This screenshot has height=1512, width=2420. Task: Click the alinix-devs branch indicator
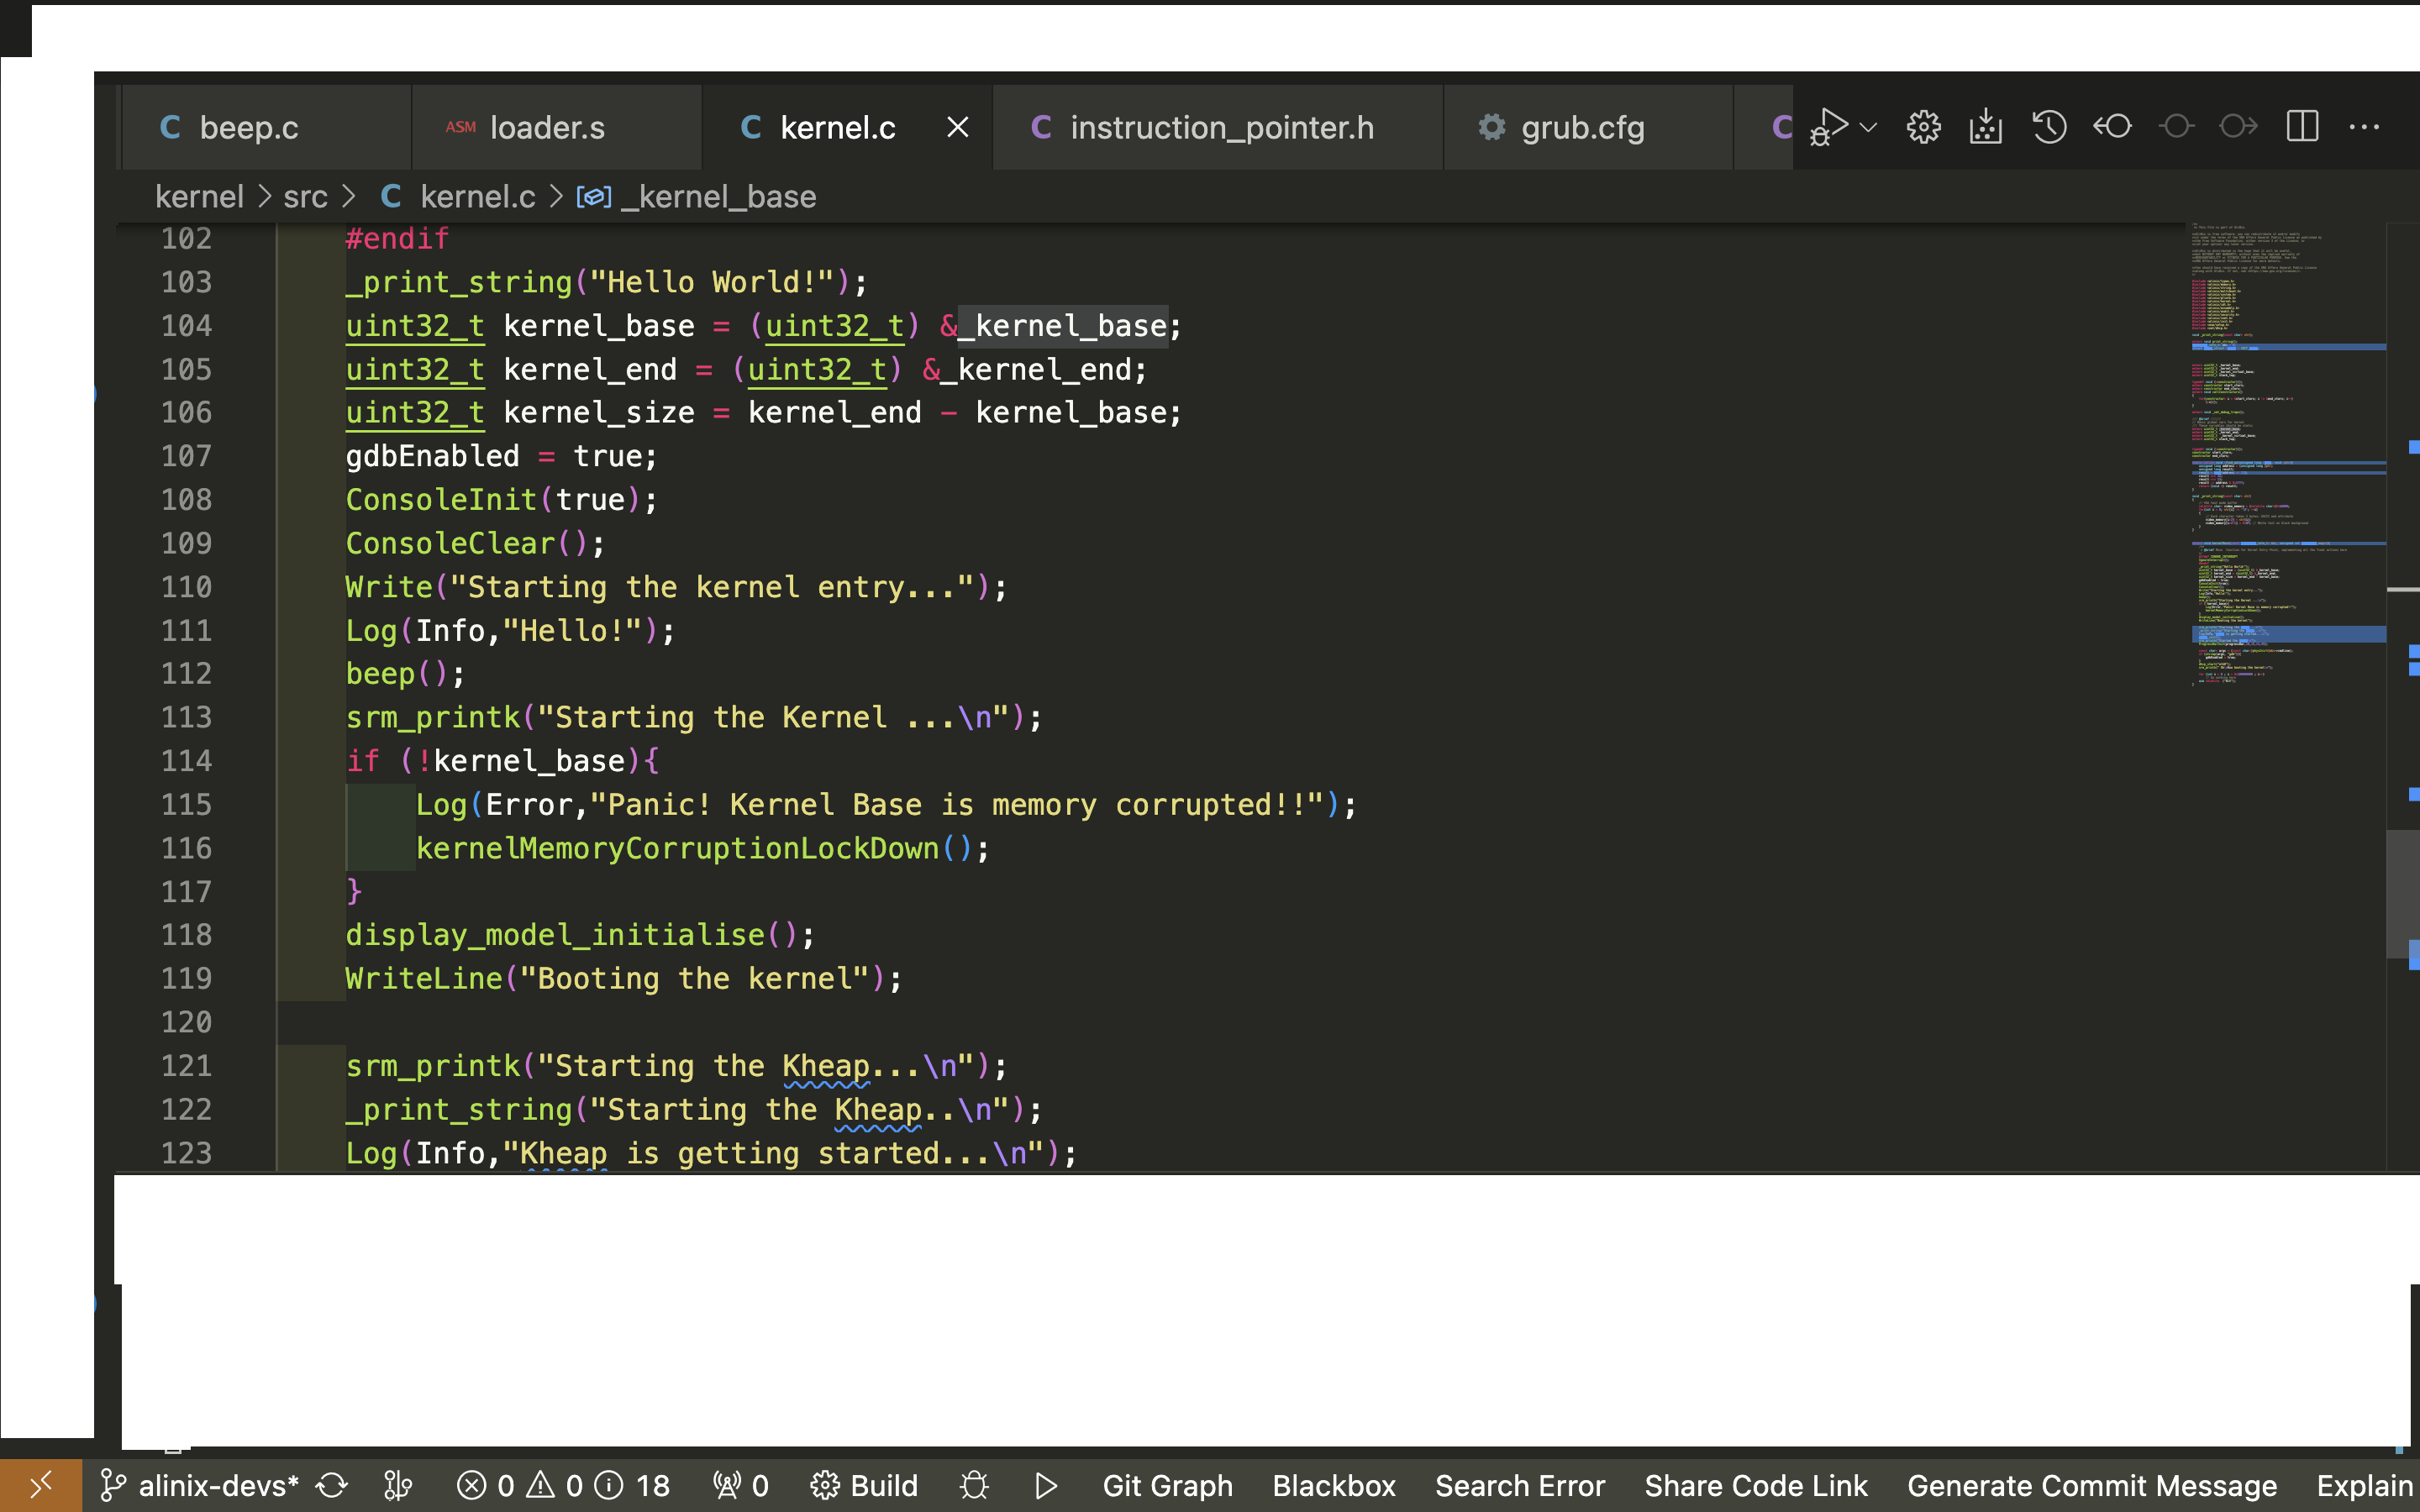199,1486
